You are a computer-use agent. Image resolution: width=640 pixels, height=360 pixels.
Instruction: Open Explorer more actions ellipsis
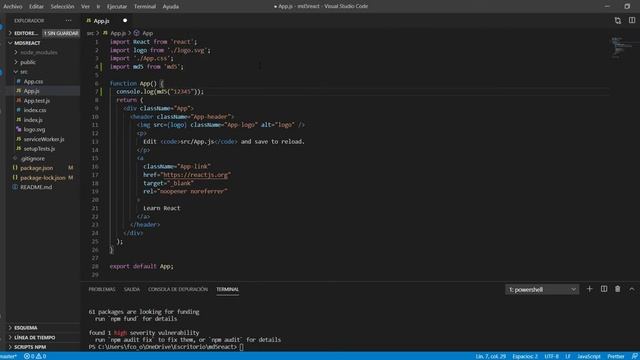coord(68,20)
